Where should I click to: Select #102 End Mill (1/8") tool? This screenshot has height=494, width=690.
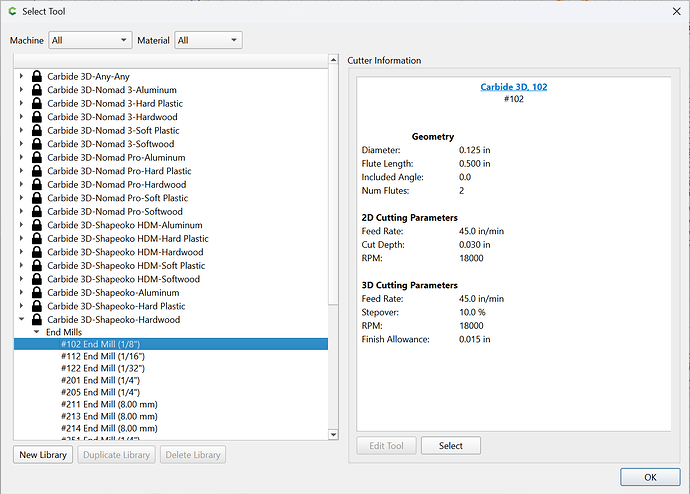[171, 344]
